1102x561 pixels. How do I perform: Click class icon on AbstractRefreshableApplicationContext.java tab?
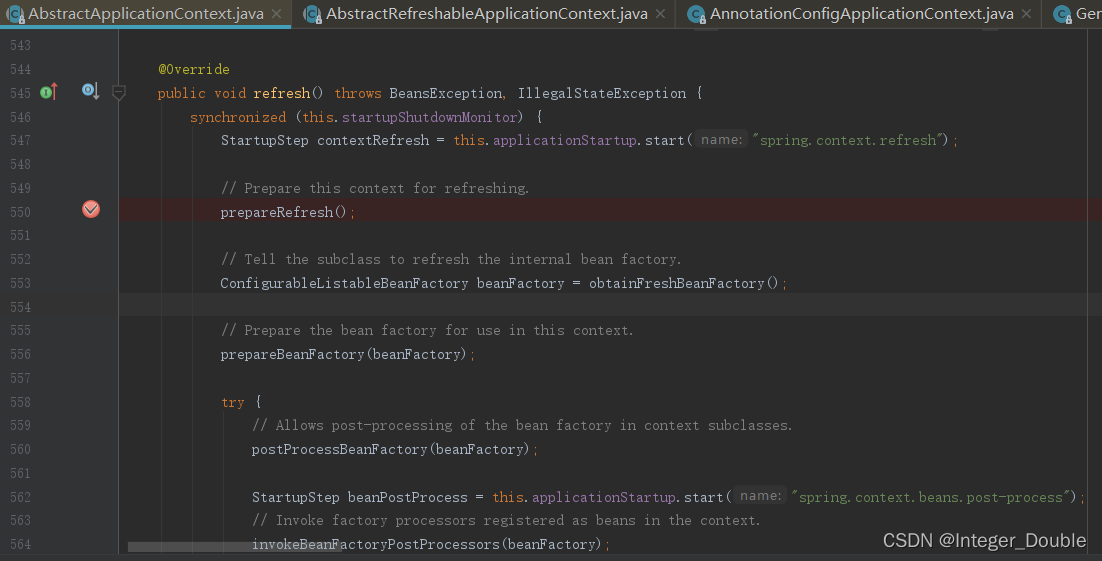[313, 14]
